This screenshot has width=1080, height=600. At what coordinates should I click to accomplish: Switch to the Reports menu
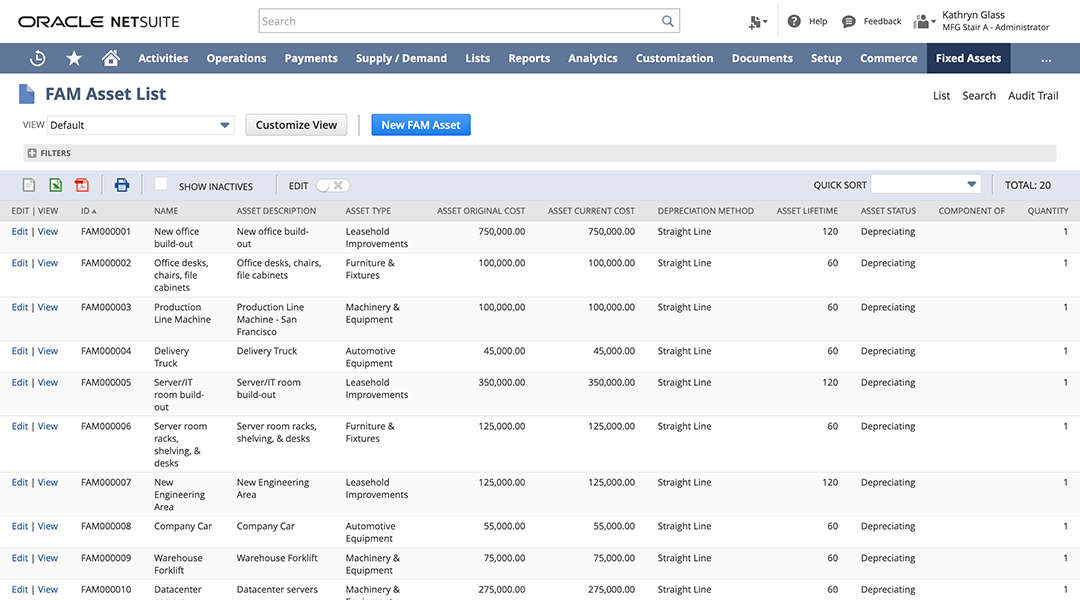(529, 58)
